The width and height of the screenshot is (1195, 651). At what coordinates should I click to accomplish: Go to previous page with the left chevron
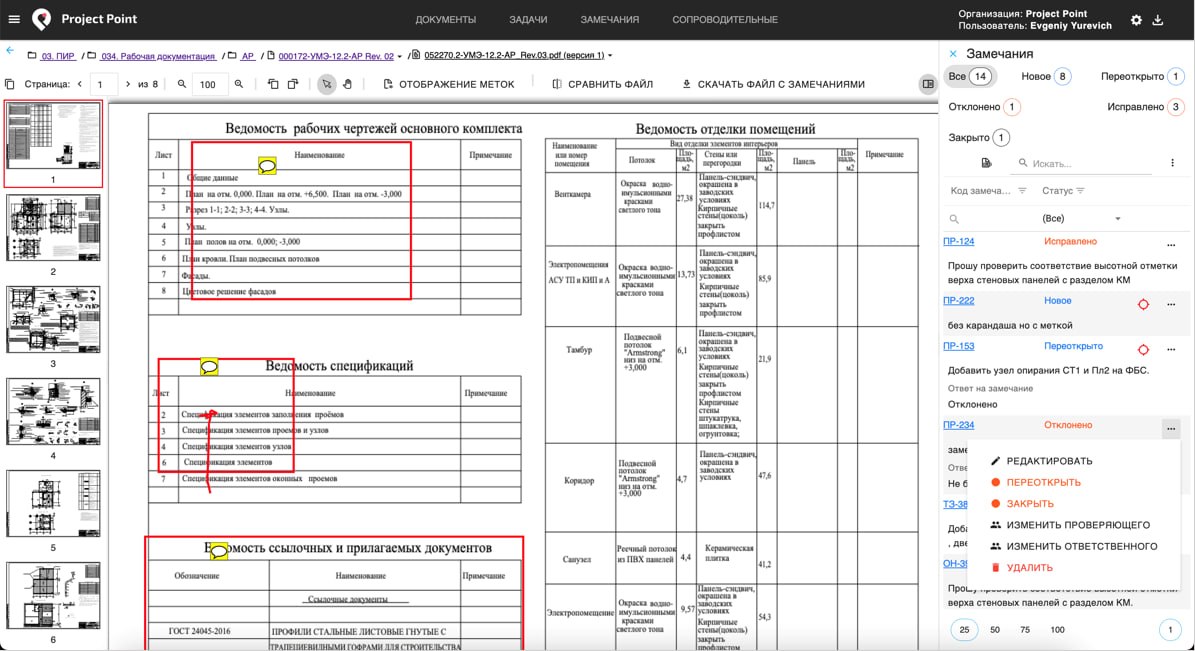tap(79, 84)
